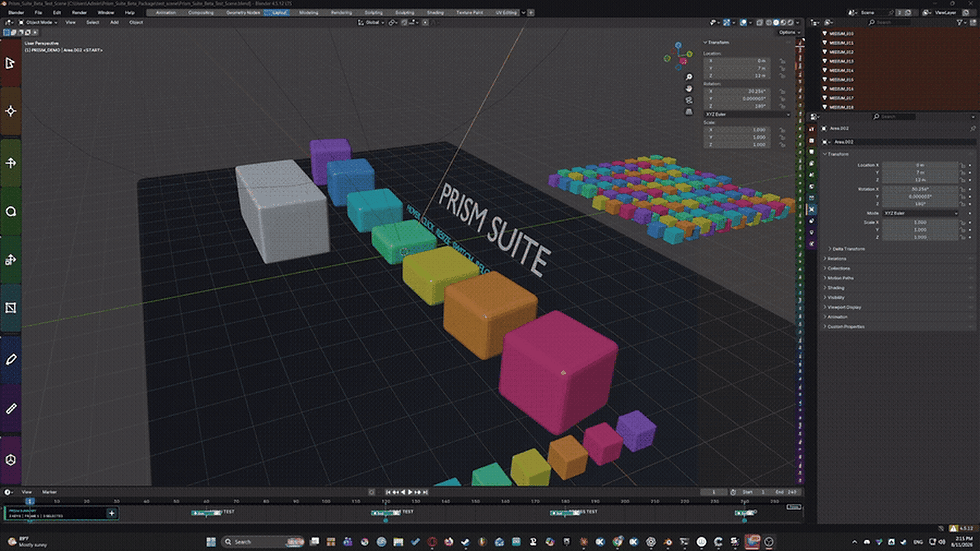Add a workspace with the plus tab

pyautogui.click(x=531, y=12)
